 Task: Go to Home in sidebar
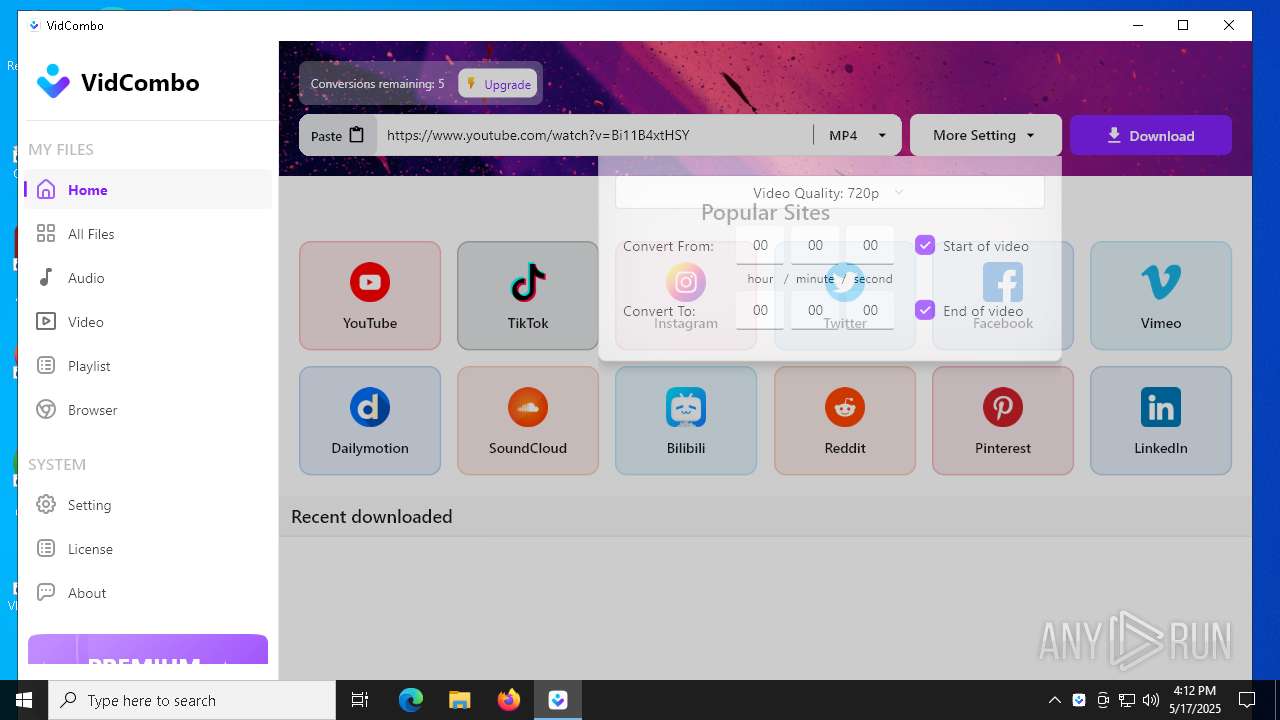coord(148,190)
